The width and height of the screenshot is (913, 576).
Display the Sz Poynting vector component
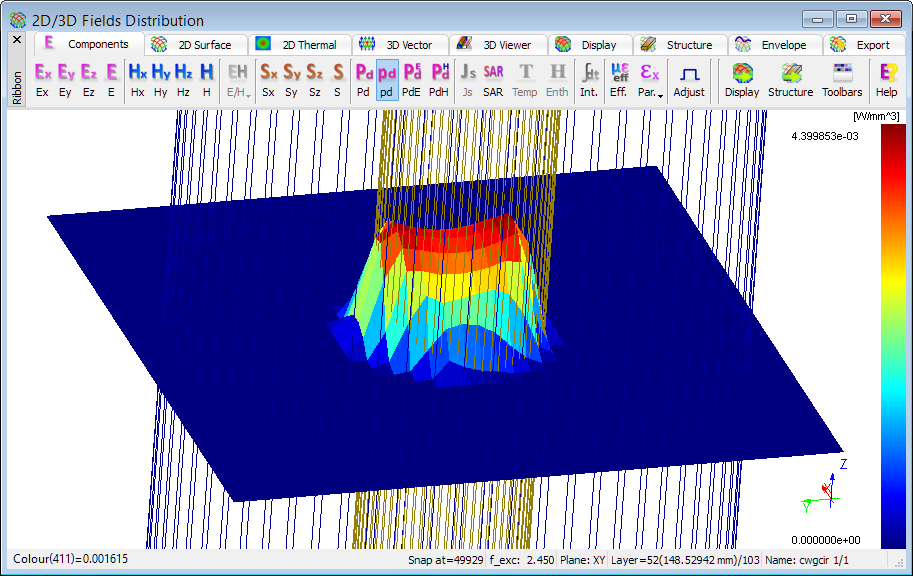click(x=314, y=79)
